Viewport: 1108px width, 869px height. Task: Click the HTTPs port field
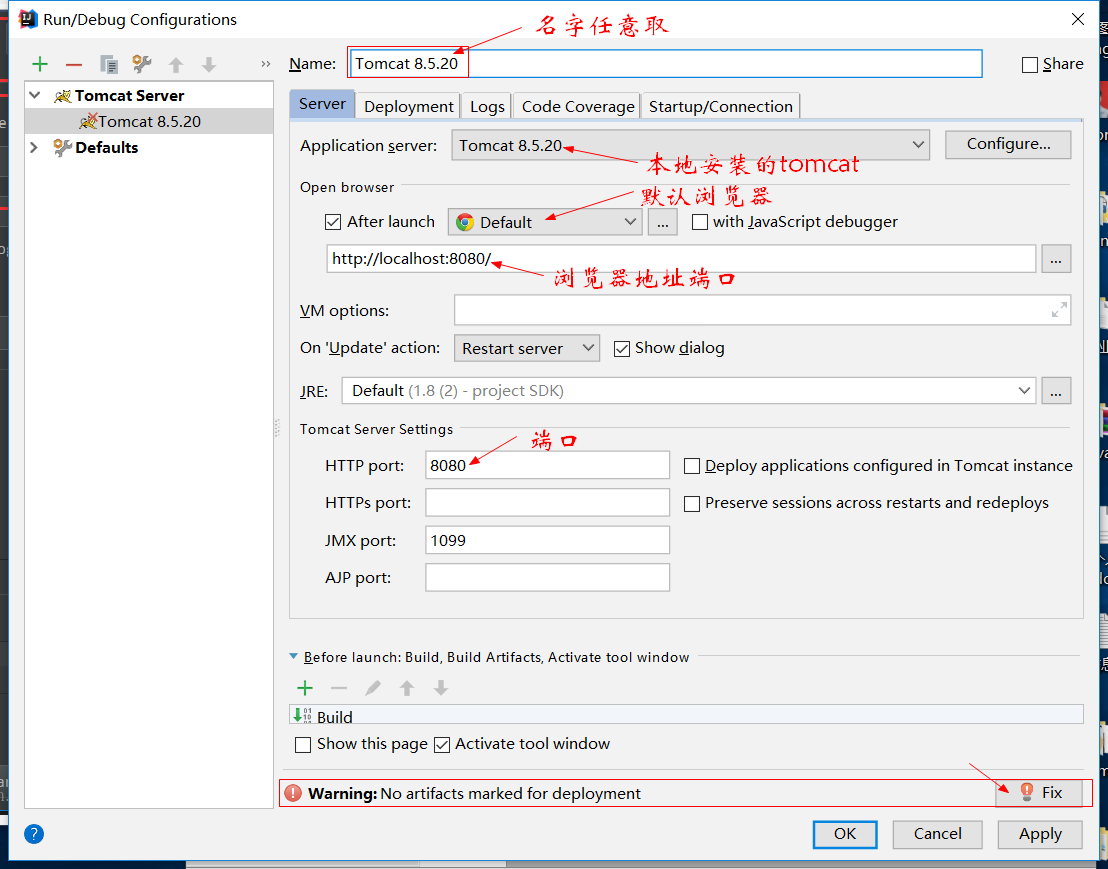pos(547,502)
